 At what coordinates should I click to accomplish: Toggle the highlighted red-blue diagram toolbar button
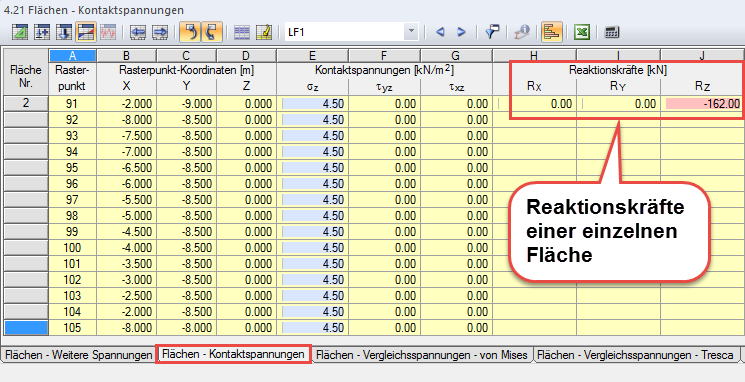pos(87,32)
